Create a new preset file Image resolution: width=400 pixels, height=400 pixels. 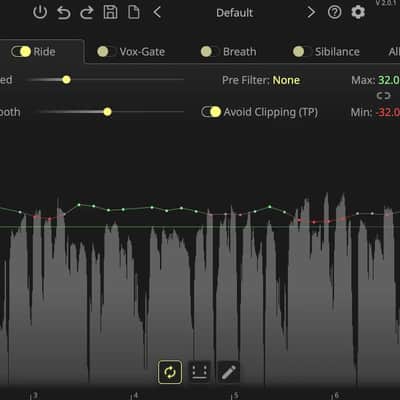(x=134, y=12)
